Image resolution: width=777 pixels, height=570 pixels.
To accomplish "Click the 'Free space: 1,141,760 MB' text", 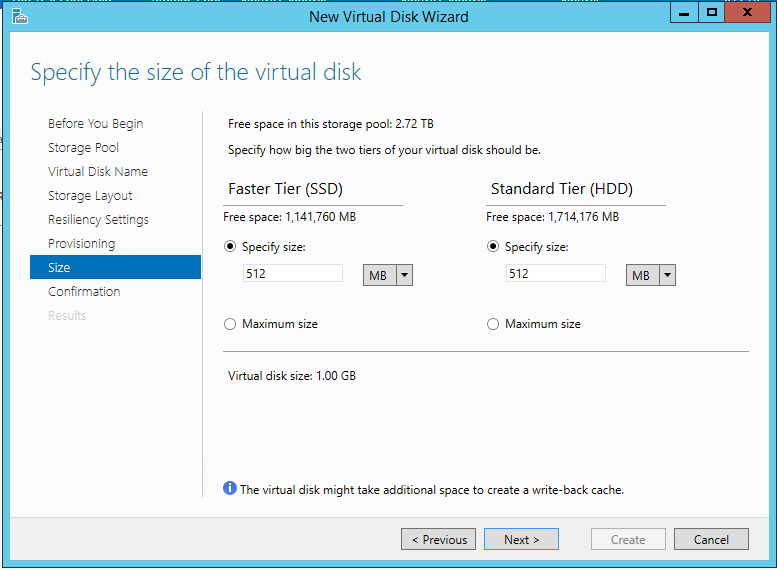I will [289, 217].
